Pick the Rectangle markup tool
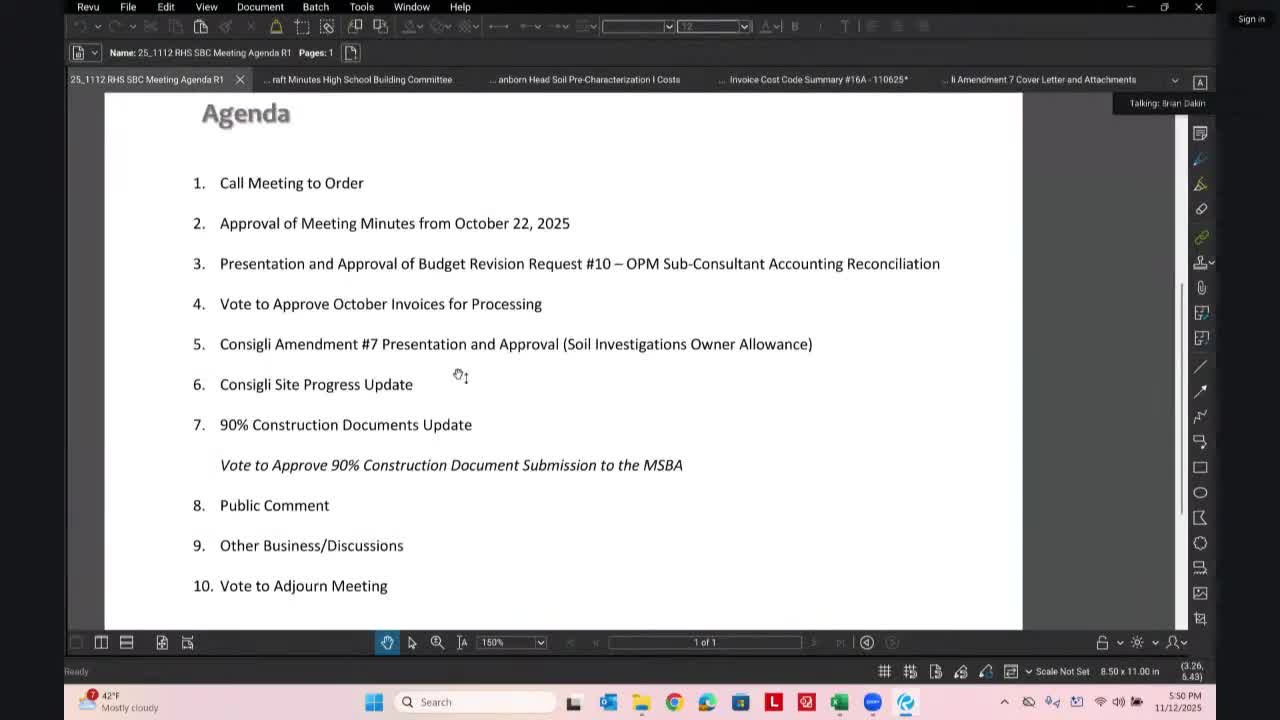The width and height of the screenshot is (1280, 720). click(x=1201, y=467)
